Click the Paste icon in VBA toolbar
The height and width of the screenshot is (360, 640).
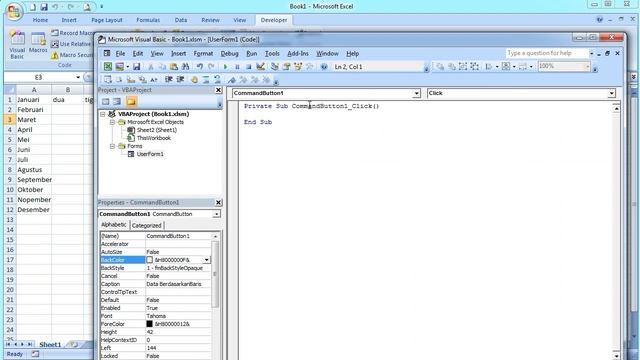click(x=174, y=67)
